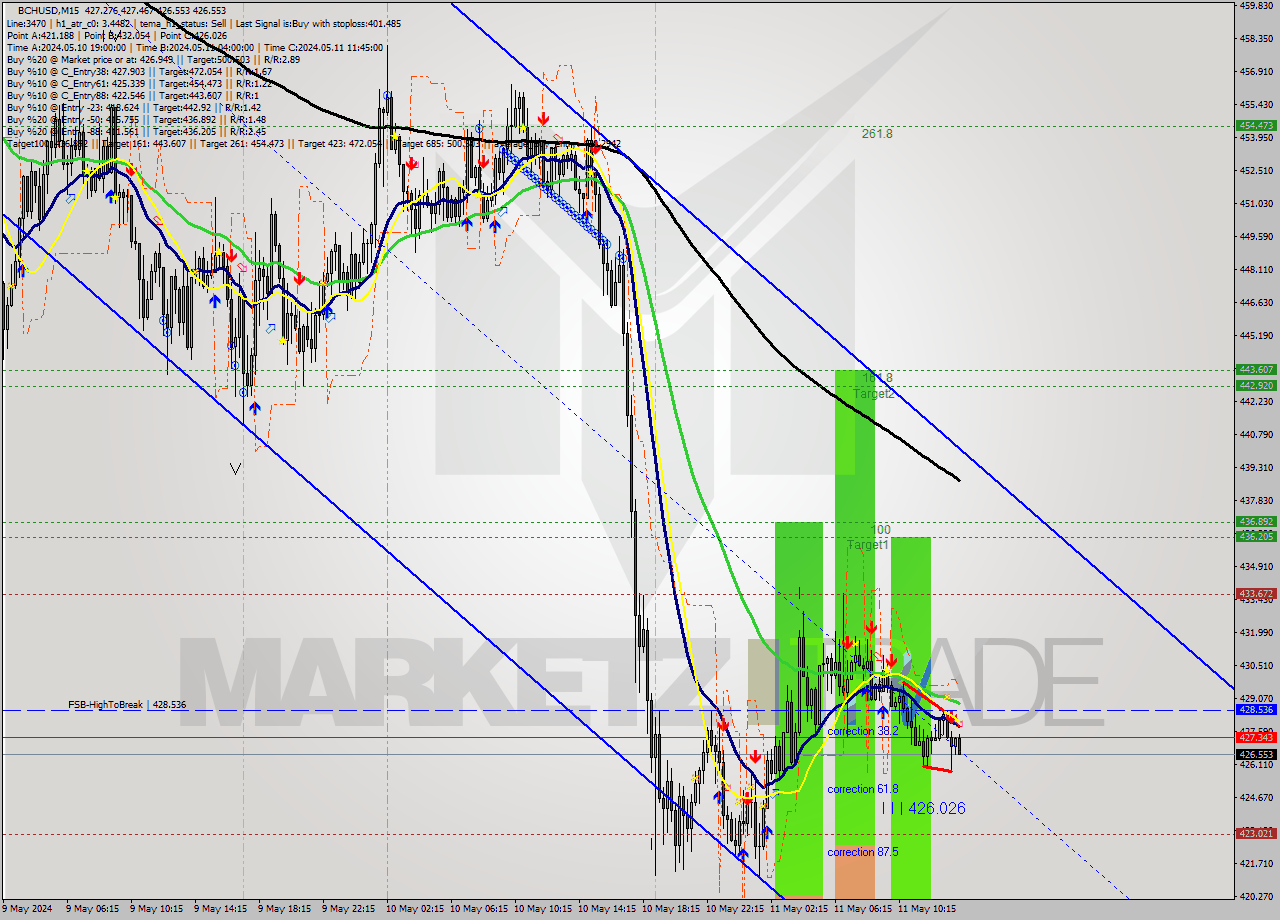Click the Target2 label

pyautogui.click(x=873, y=394)
